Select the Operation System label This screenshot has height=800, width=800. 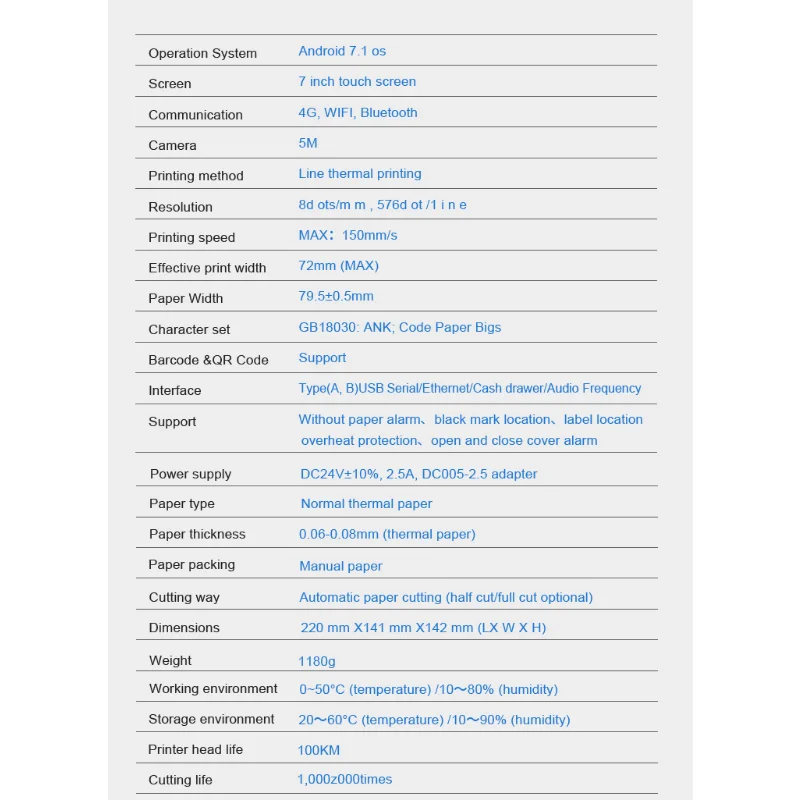(203, 53)
